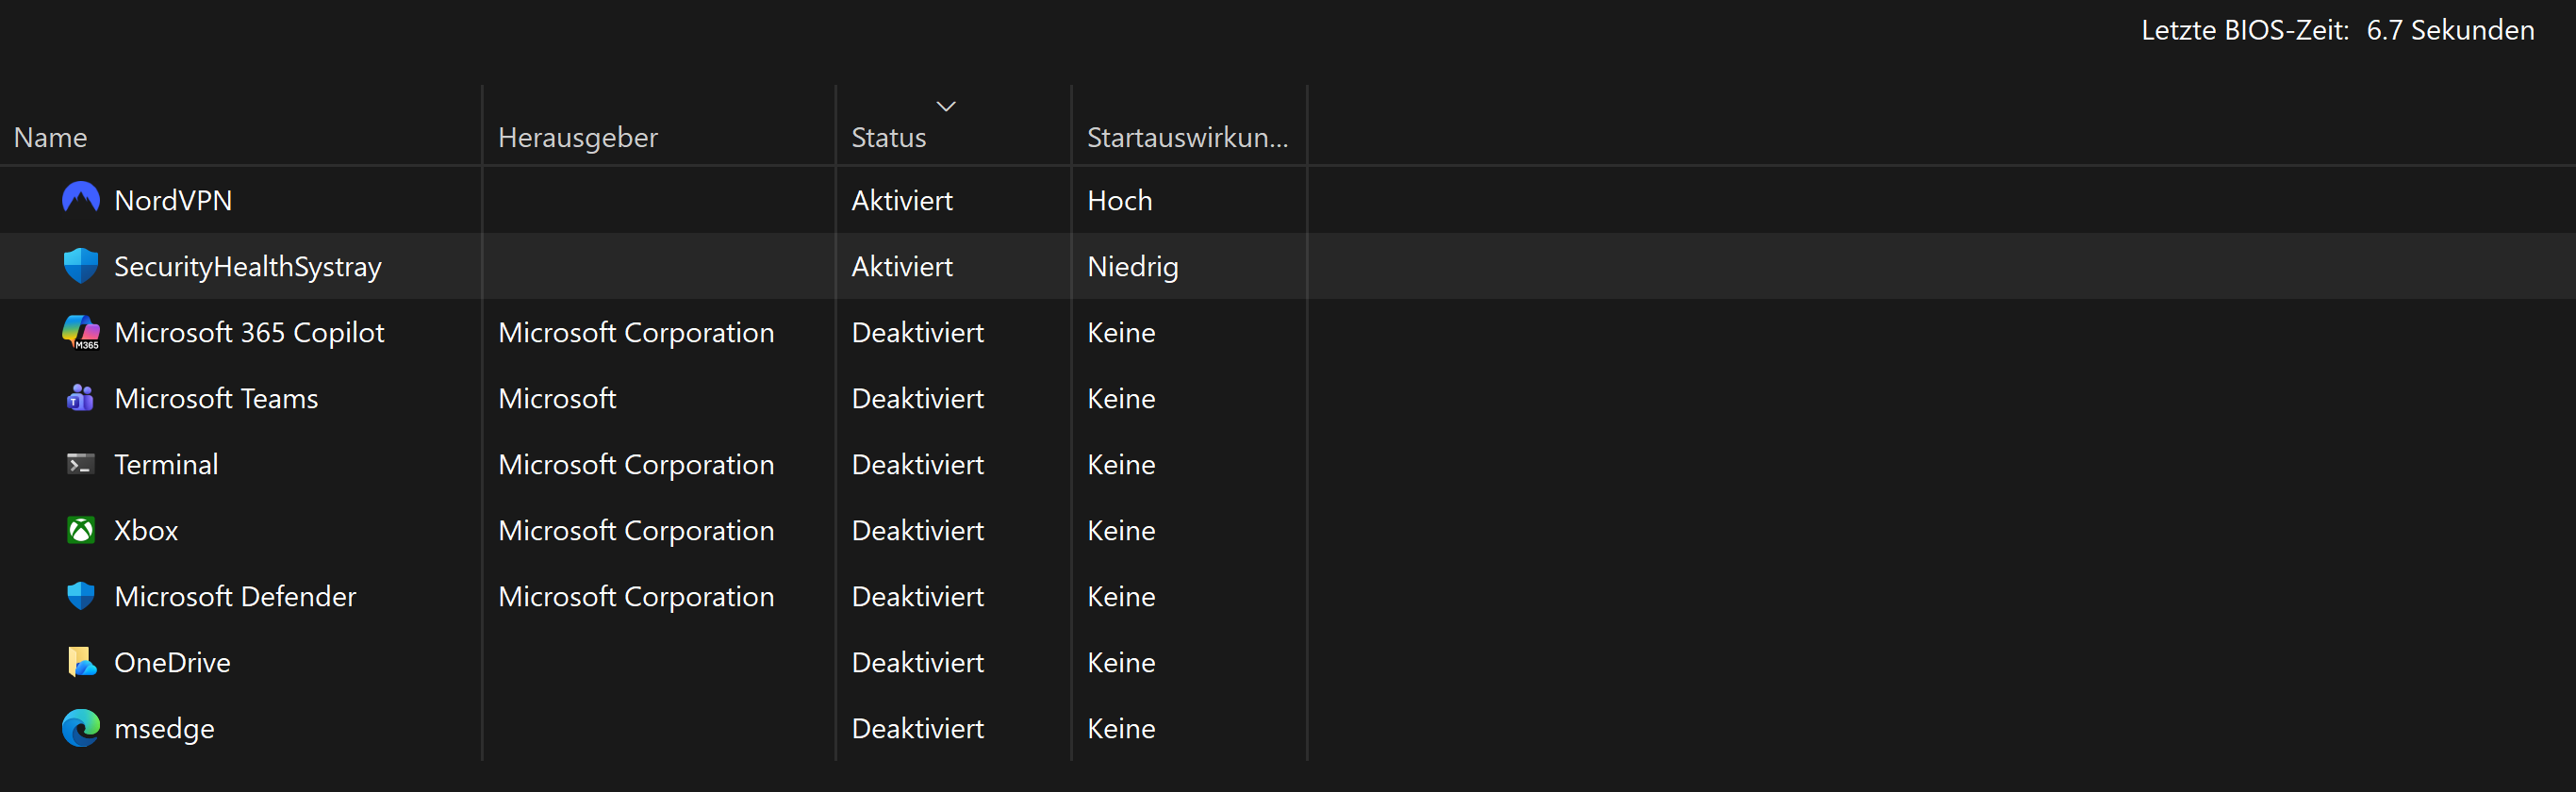
Task: Click the Aktiviert status of NordVPN
Action: point(902,200)
